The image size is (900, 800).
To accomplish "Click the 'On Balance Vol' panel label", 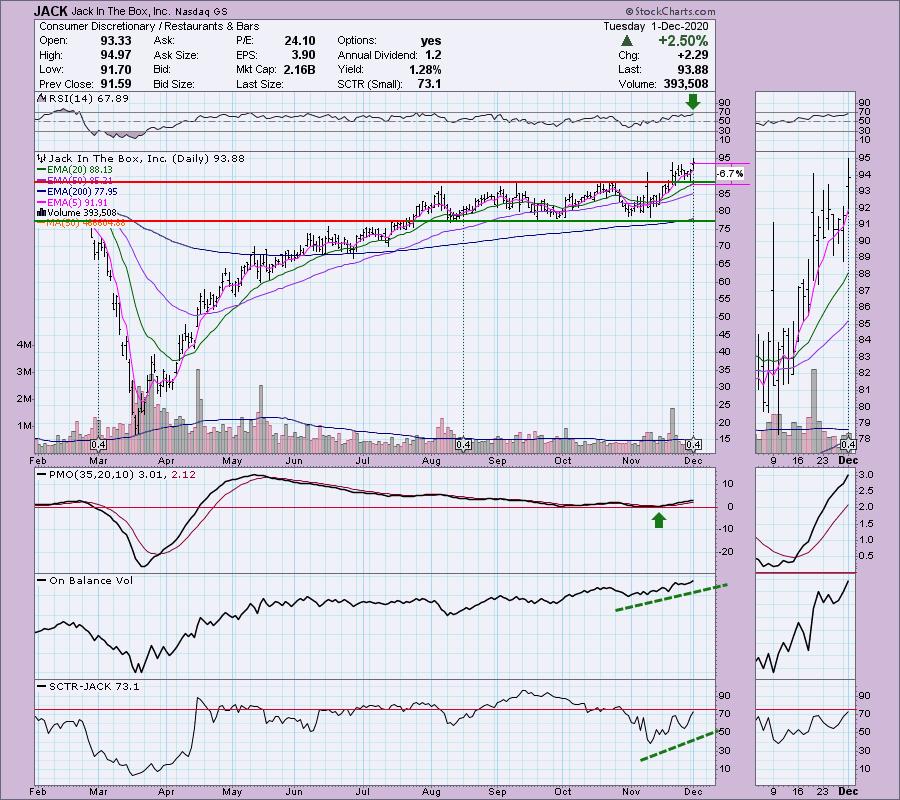I will pos(91,580).
